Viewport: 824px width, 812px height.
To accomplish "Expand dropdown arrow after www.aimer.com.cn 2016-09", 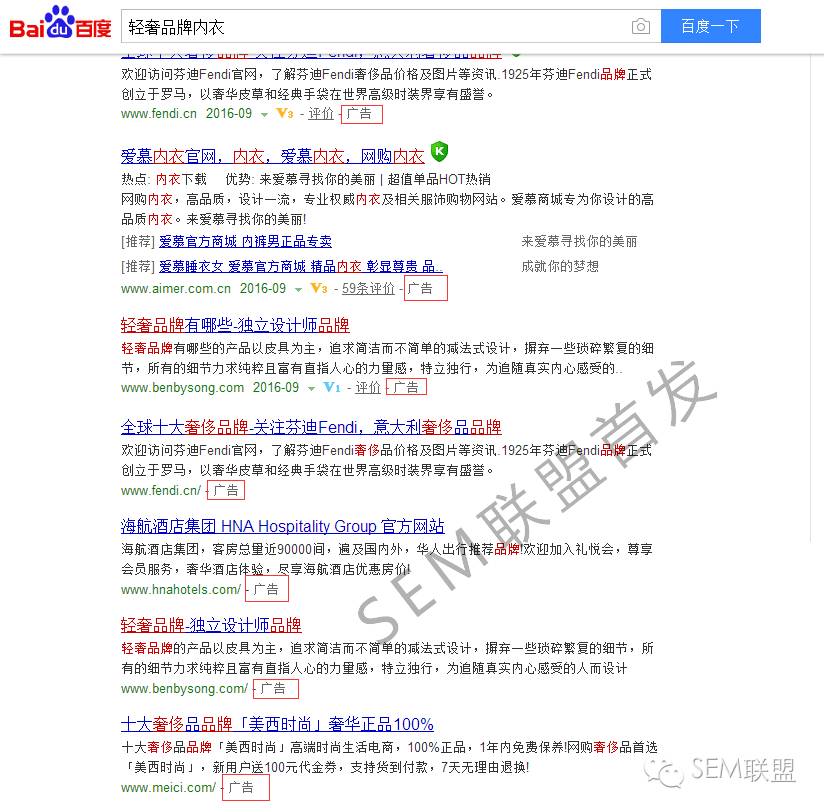I will pyautogui.click(x=298, y=290).
